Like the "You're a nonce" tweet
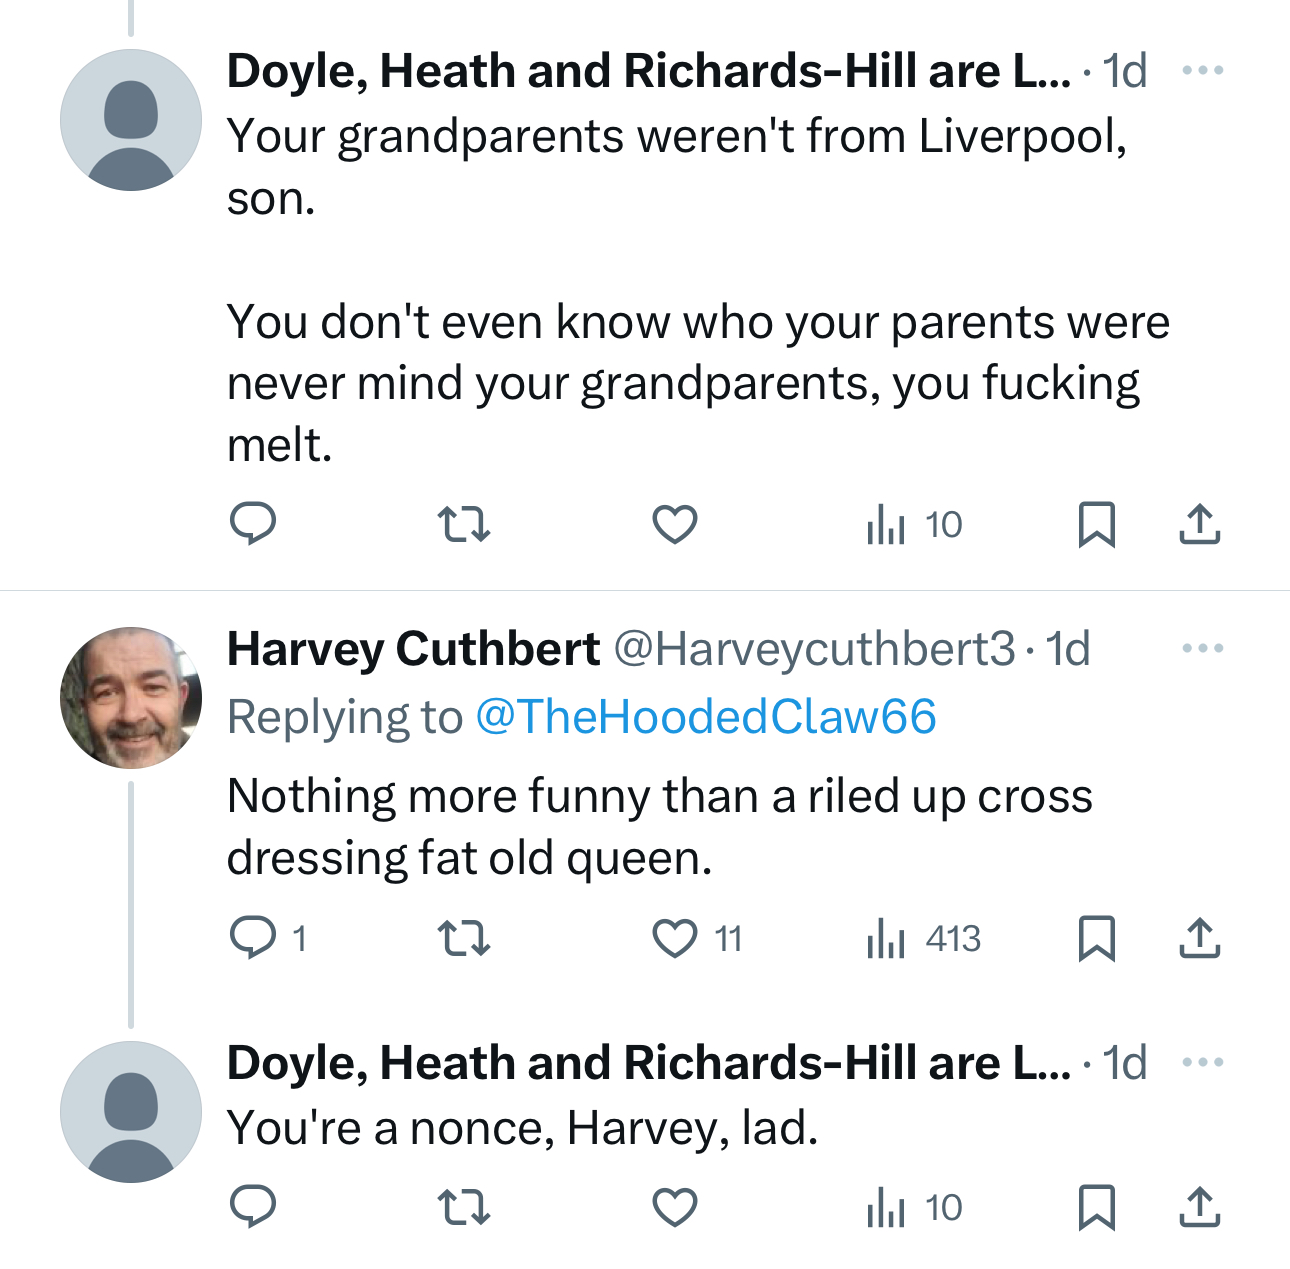 (x=675, y=1207)
